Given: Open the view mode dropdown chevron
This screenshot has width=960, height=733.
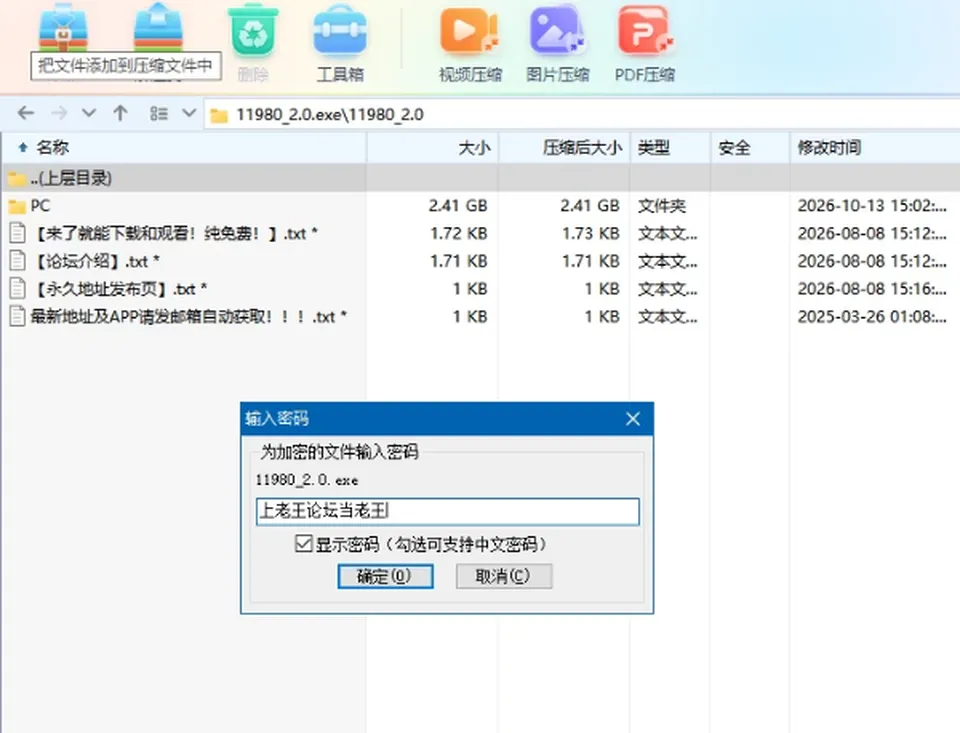Looking at the screenshot, I should tap(189, 113).
